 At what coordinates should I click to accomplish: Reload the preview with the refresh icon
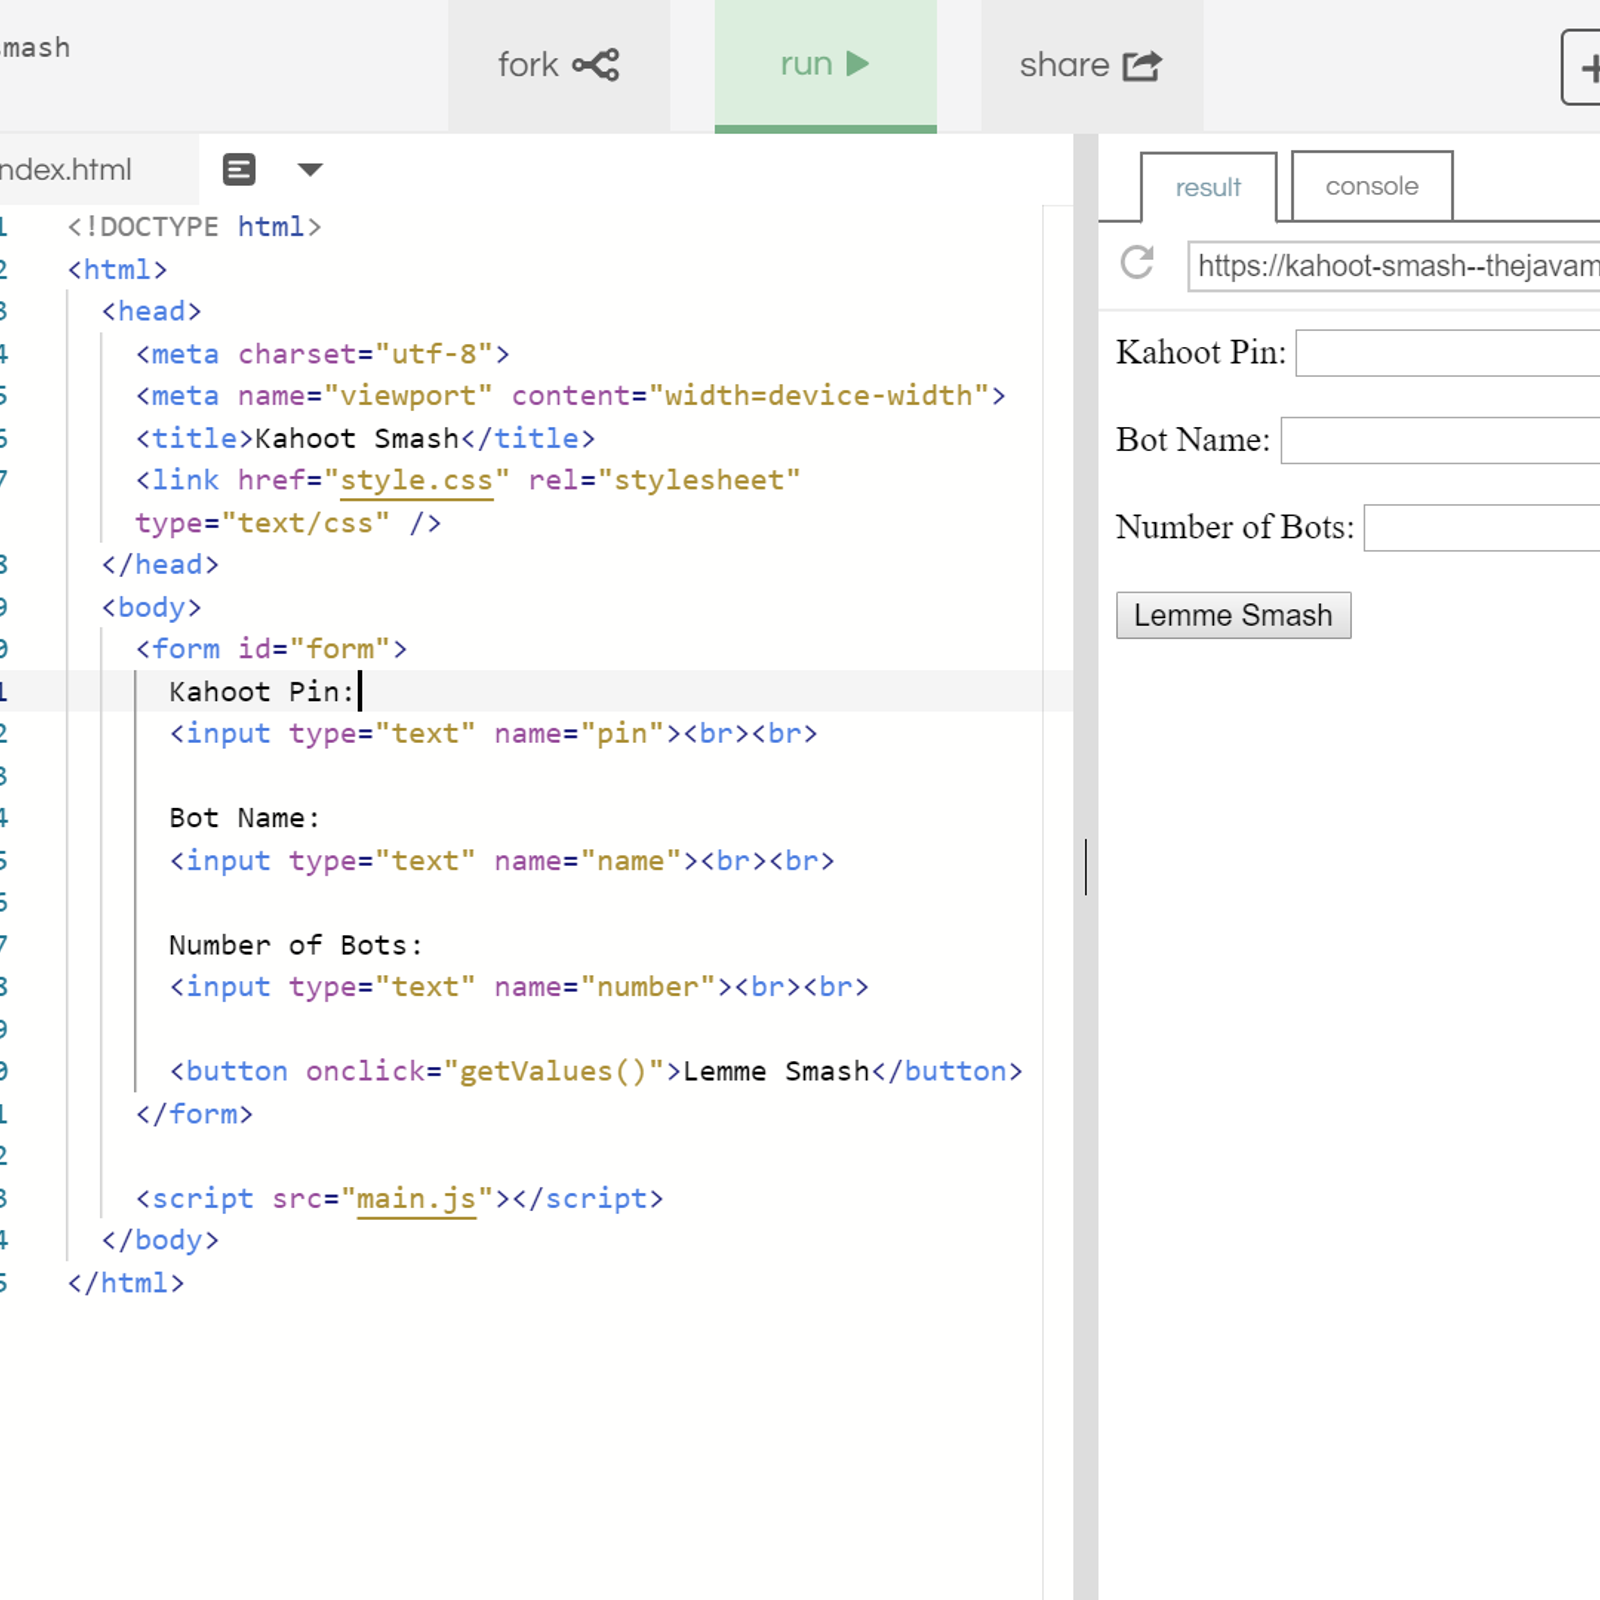1137,263
